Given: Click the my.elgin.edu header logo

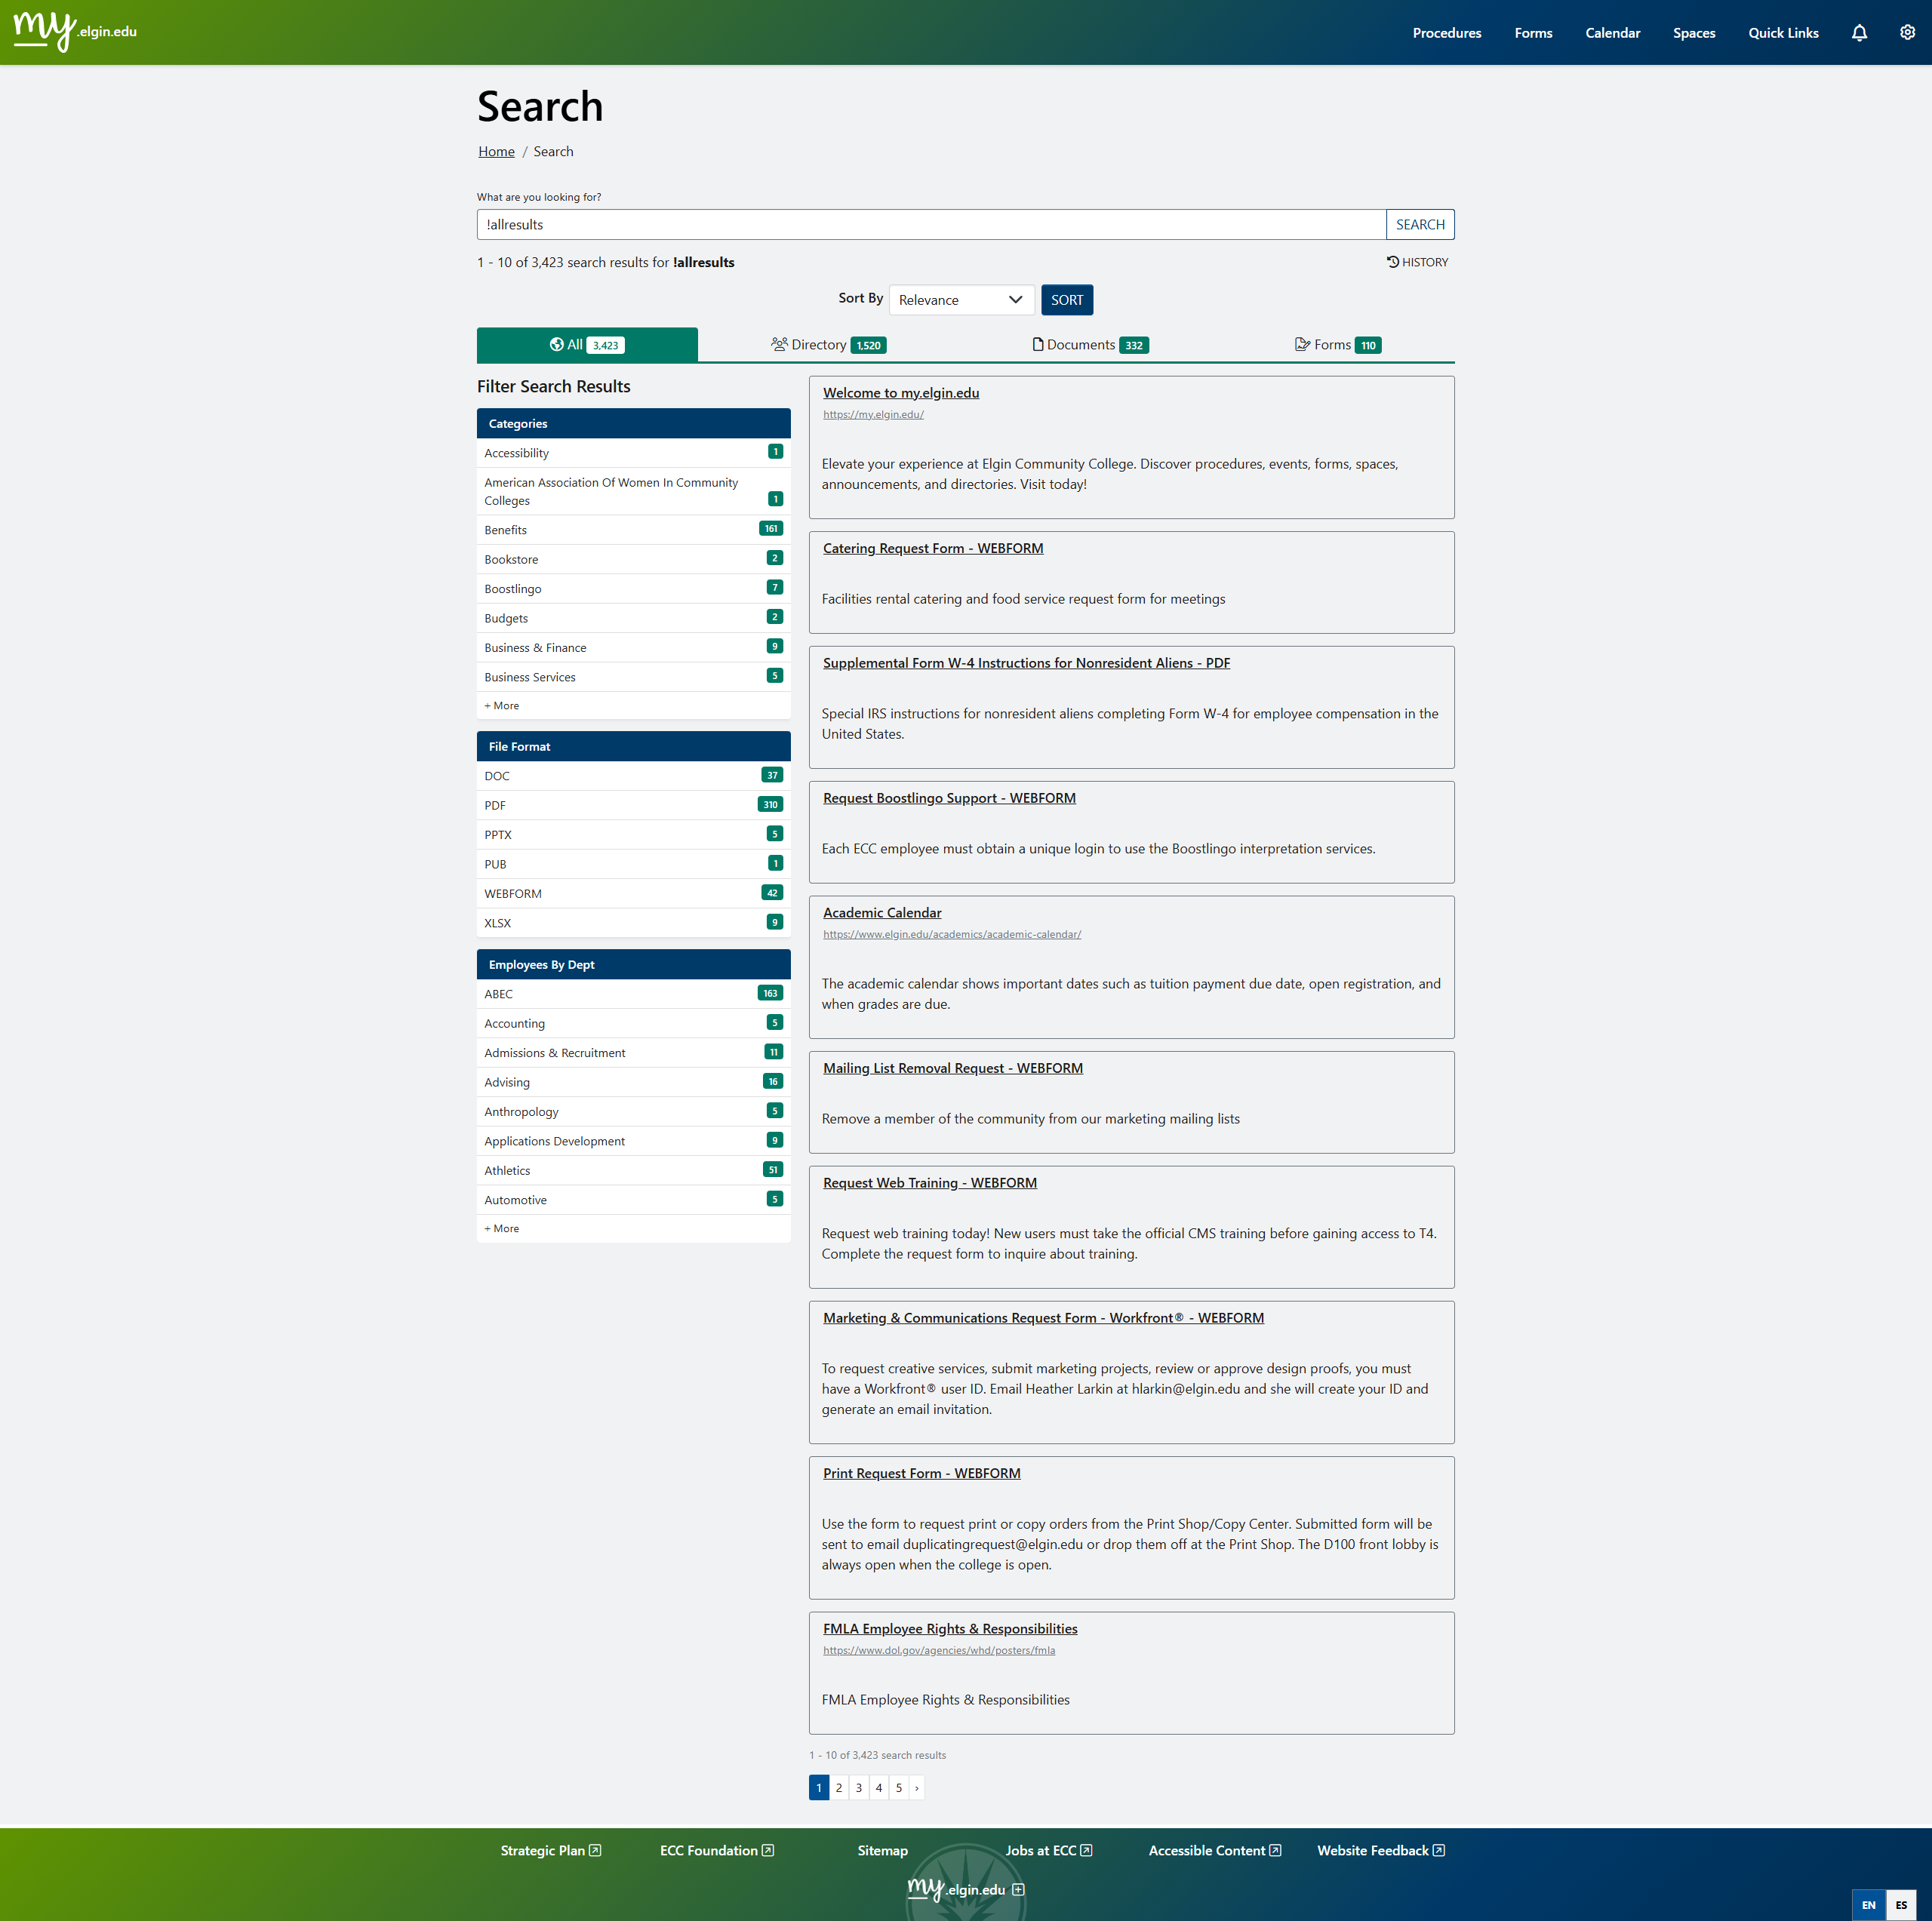Looking at the screenshot, I should [75, 31].
